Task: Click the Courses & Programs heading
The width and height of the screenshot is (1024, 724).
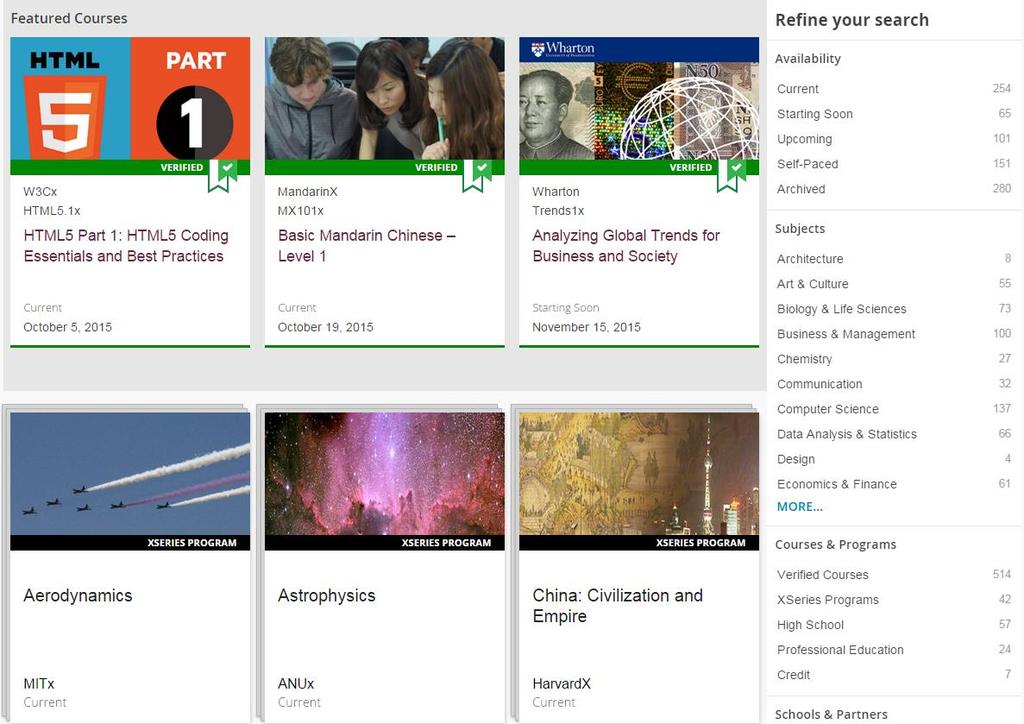Action: click(x=835, y=544)
